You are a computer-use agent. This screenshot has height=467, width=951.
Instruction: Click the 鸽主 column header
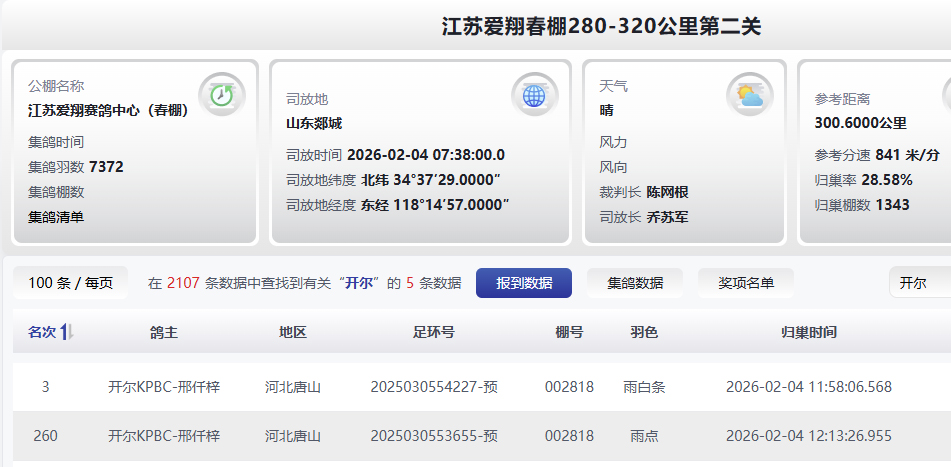pyautogui.click(x=163, y=332)
